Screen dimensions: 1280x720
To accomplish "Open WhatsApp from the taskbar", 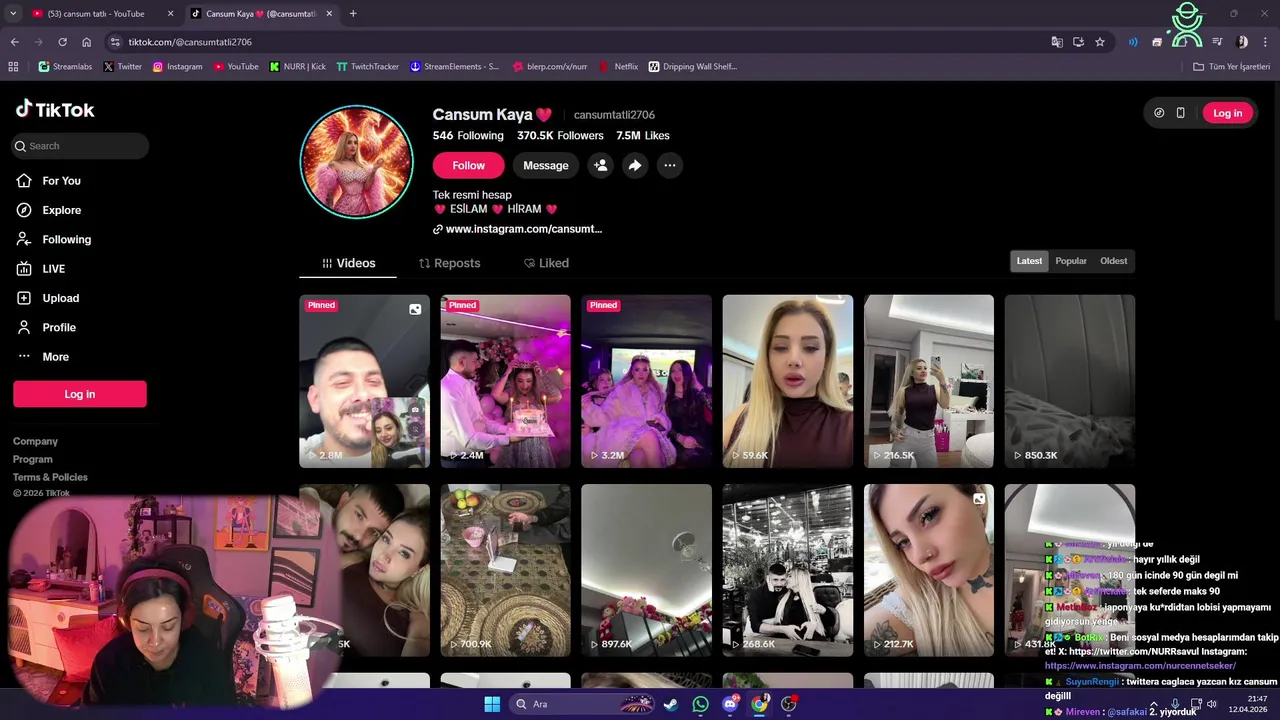I will tap(700, 704).
